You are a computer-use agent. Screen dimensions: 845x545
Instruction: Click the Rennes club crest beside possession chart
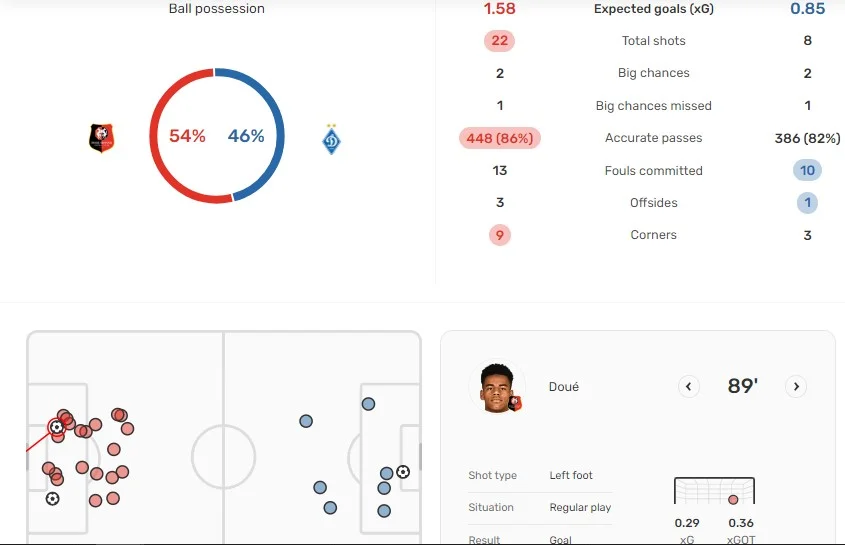[101, 138]
